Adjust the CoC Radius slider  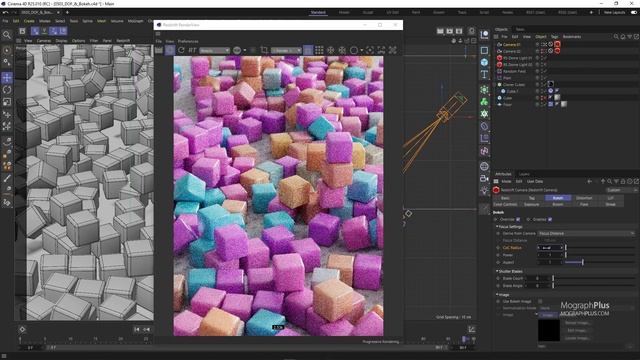point(600,248)
